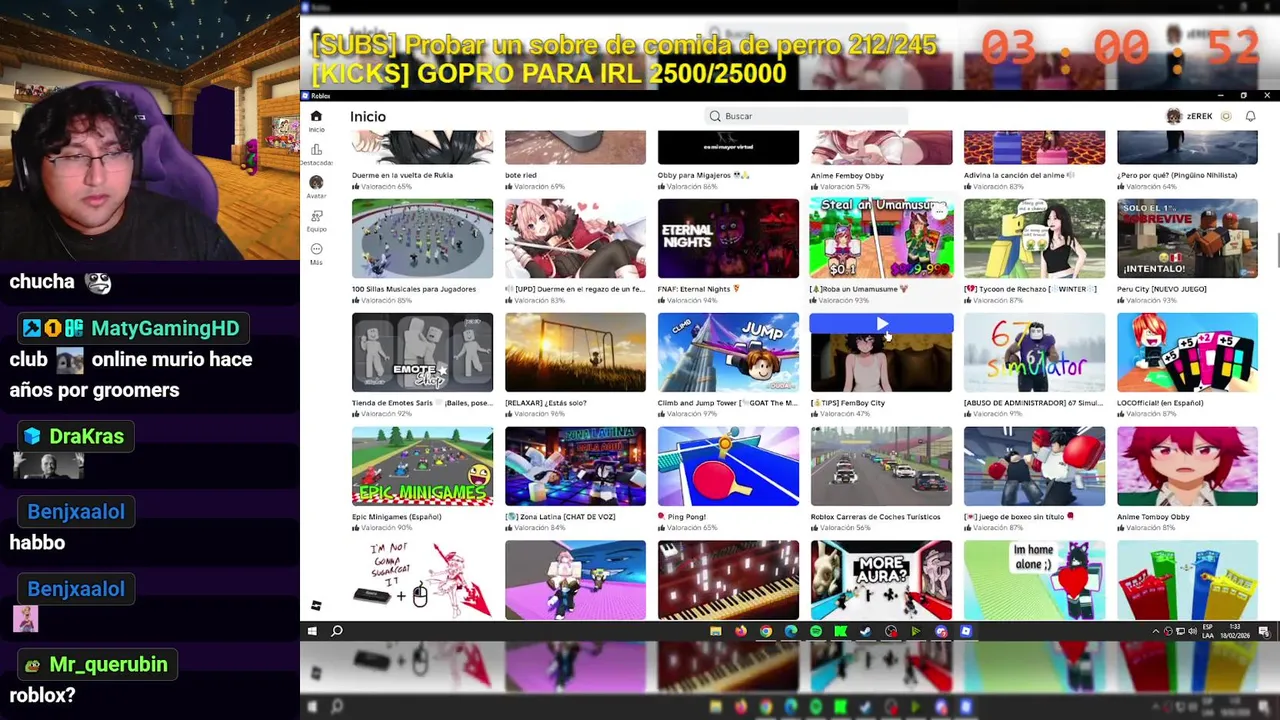Open the Inicio home icon in Roblox sidebar
This screenshot has width=1280, height=720.
pyautogui.click(x=316, y=116)
